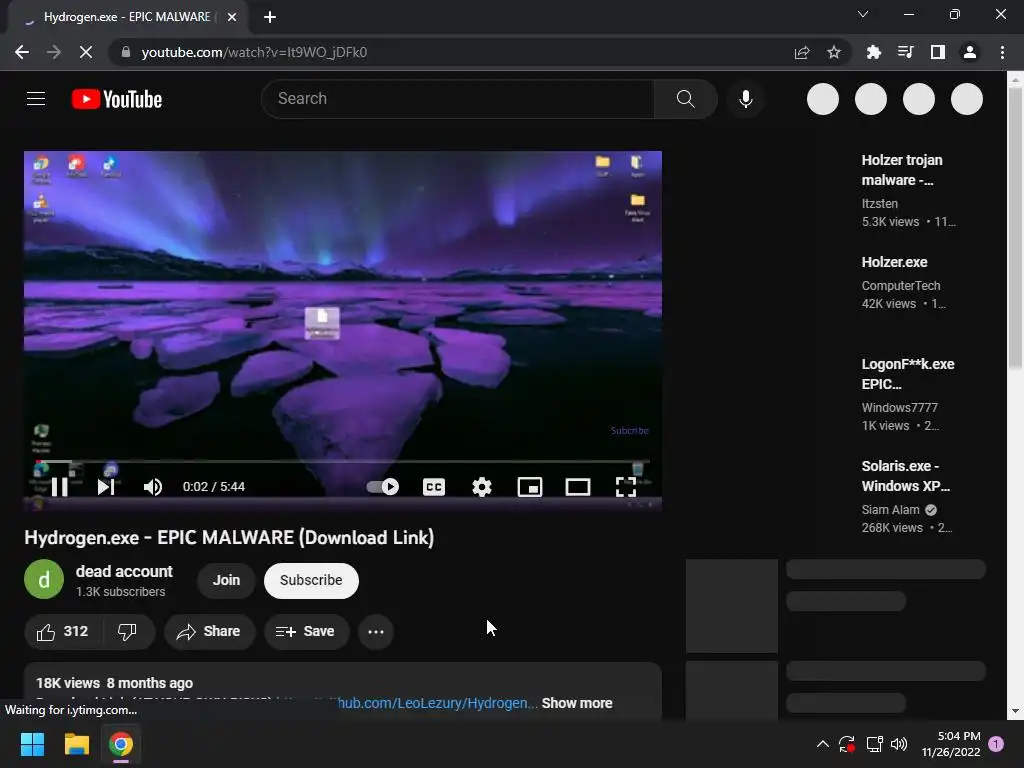This screenshot has width=1024, height=768.
Task: Seek on the video progress bar
Action: pos(342,461)
